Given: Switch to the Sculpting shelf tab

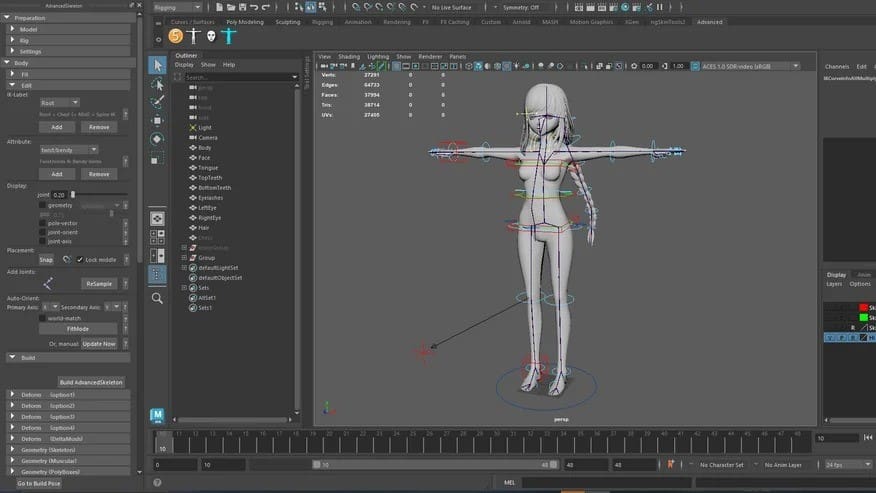Looking at the screenshot, I should coord(287,21).
